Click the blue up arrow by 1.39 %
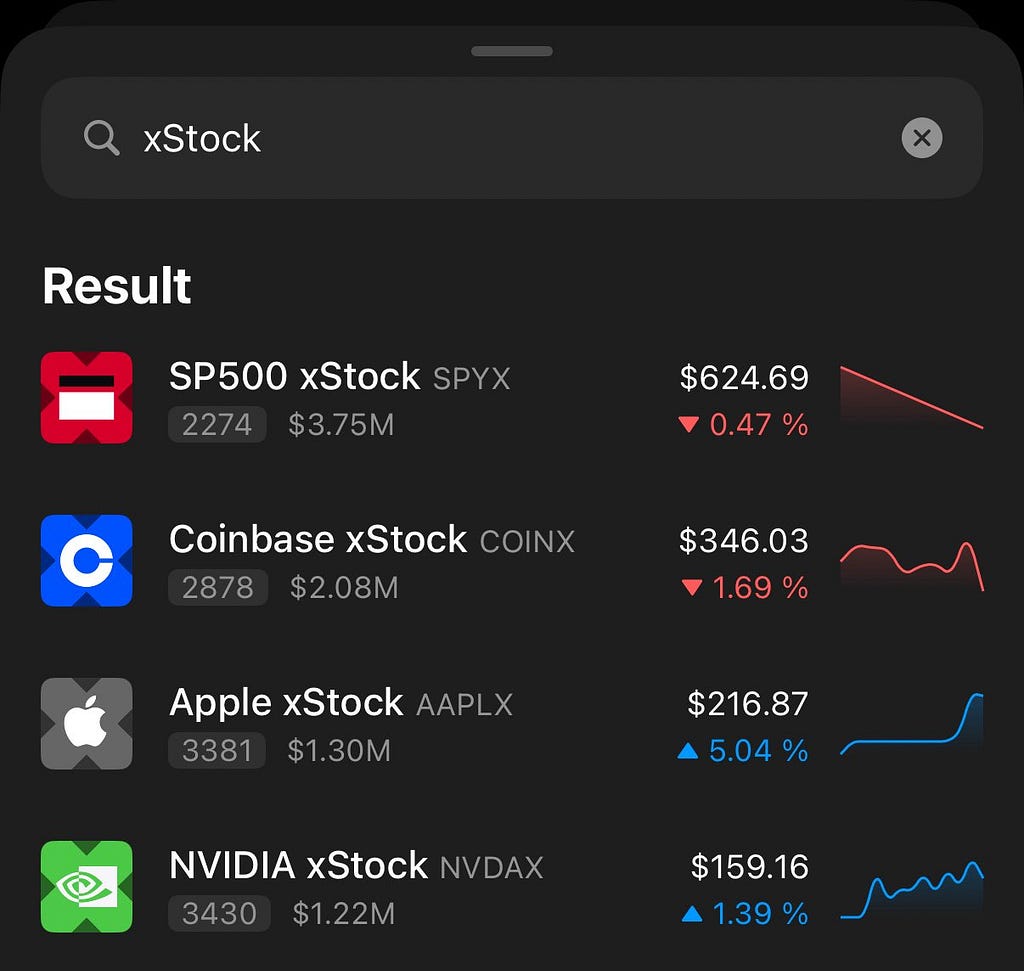 click(x=692, y=913)
